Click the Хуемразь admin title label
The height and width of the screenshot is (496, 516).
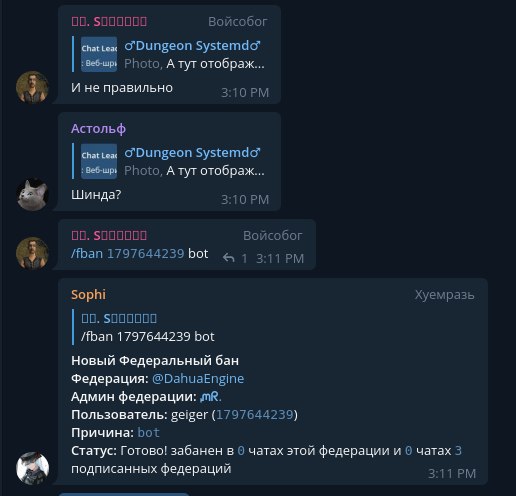(444, 295)
